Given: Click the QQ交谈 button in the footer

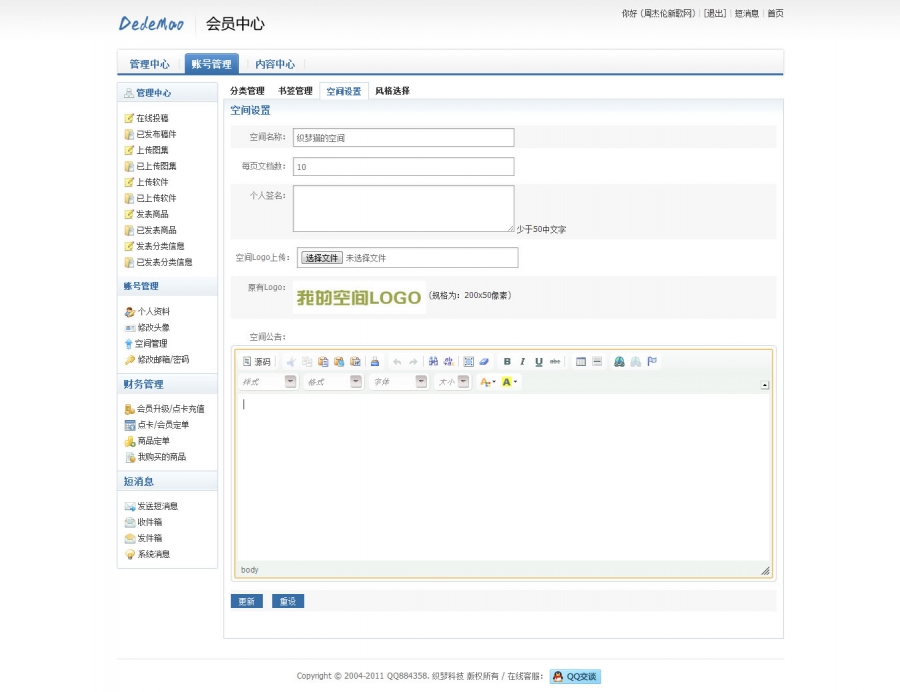Looking at the screenshot, I should click(578, 676).
